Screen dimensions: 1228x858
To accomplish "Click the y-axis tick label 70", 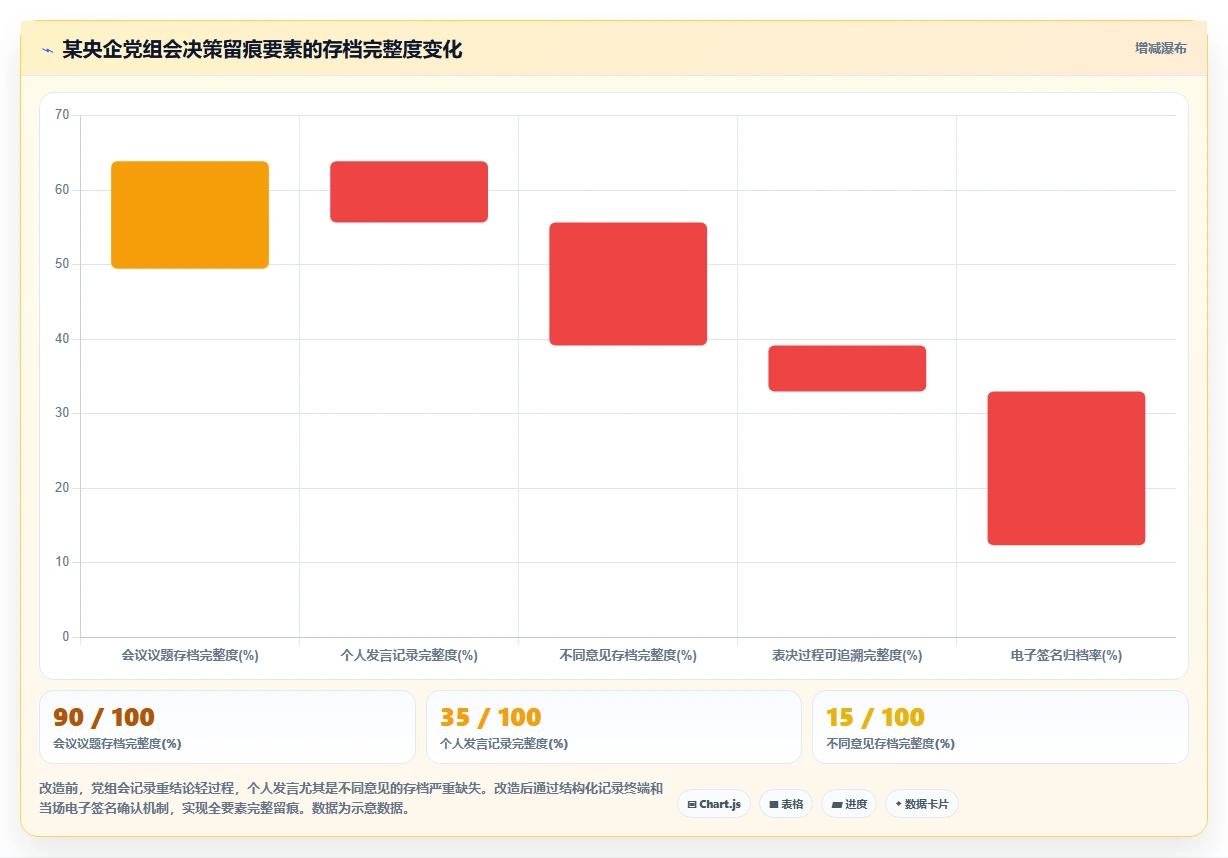I will tap(62, 115).
